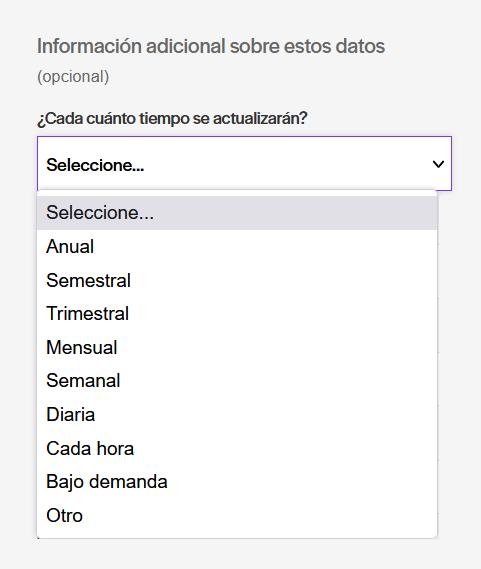Pick Bajo demanda from the list
The width and height of the screenshot is (481, 569).
click(237, 482)
